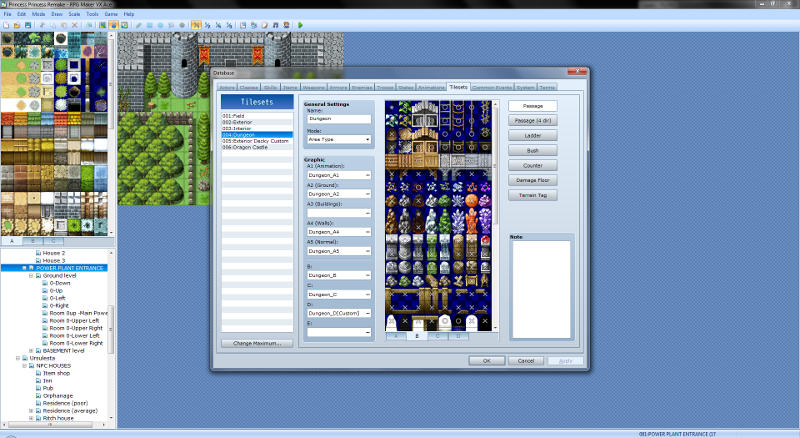
Task: Open the Character Generator toolbar icon
Action: click(286, 25)
